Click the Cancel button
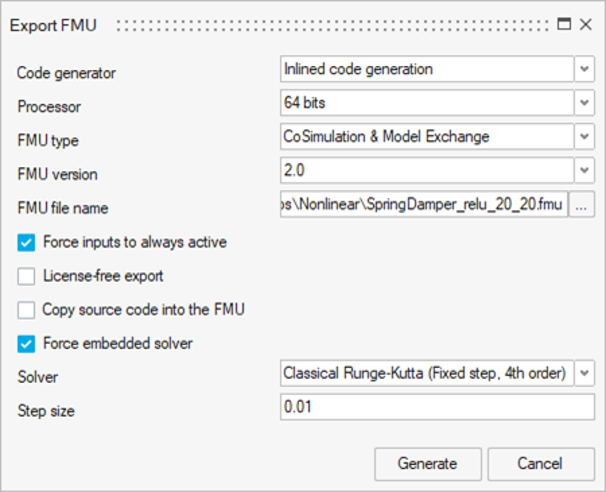The width and height of the screenshot is (606, 492). click(541, 464)
